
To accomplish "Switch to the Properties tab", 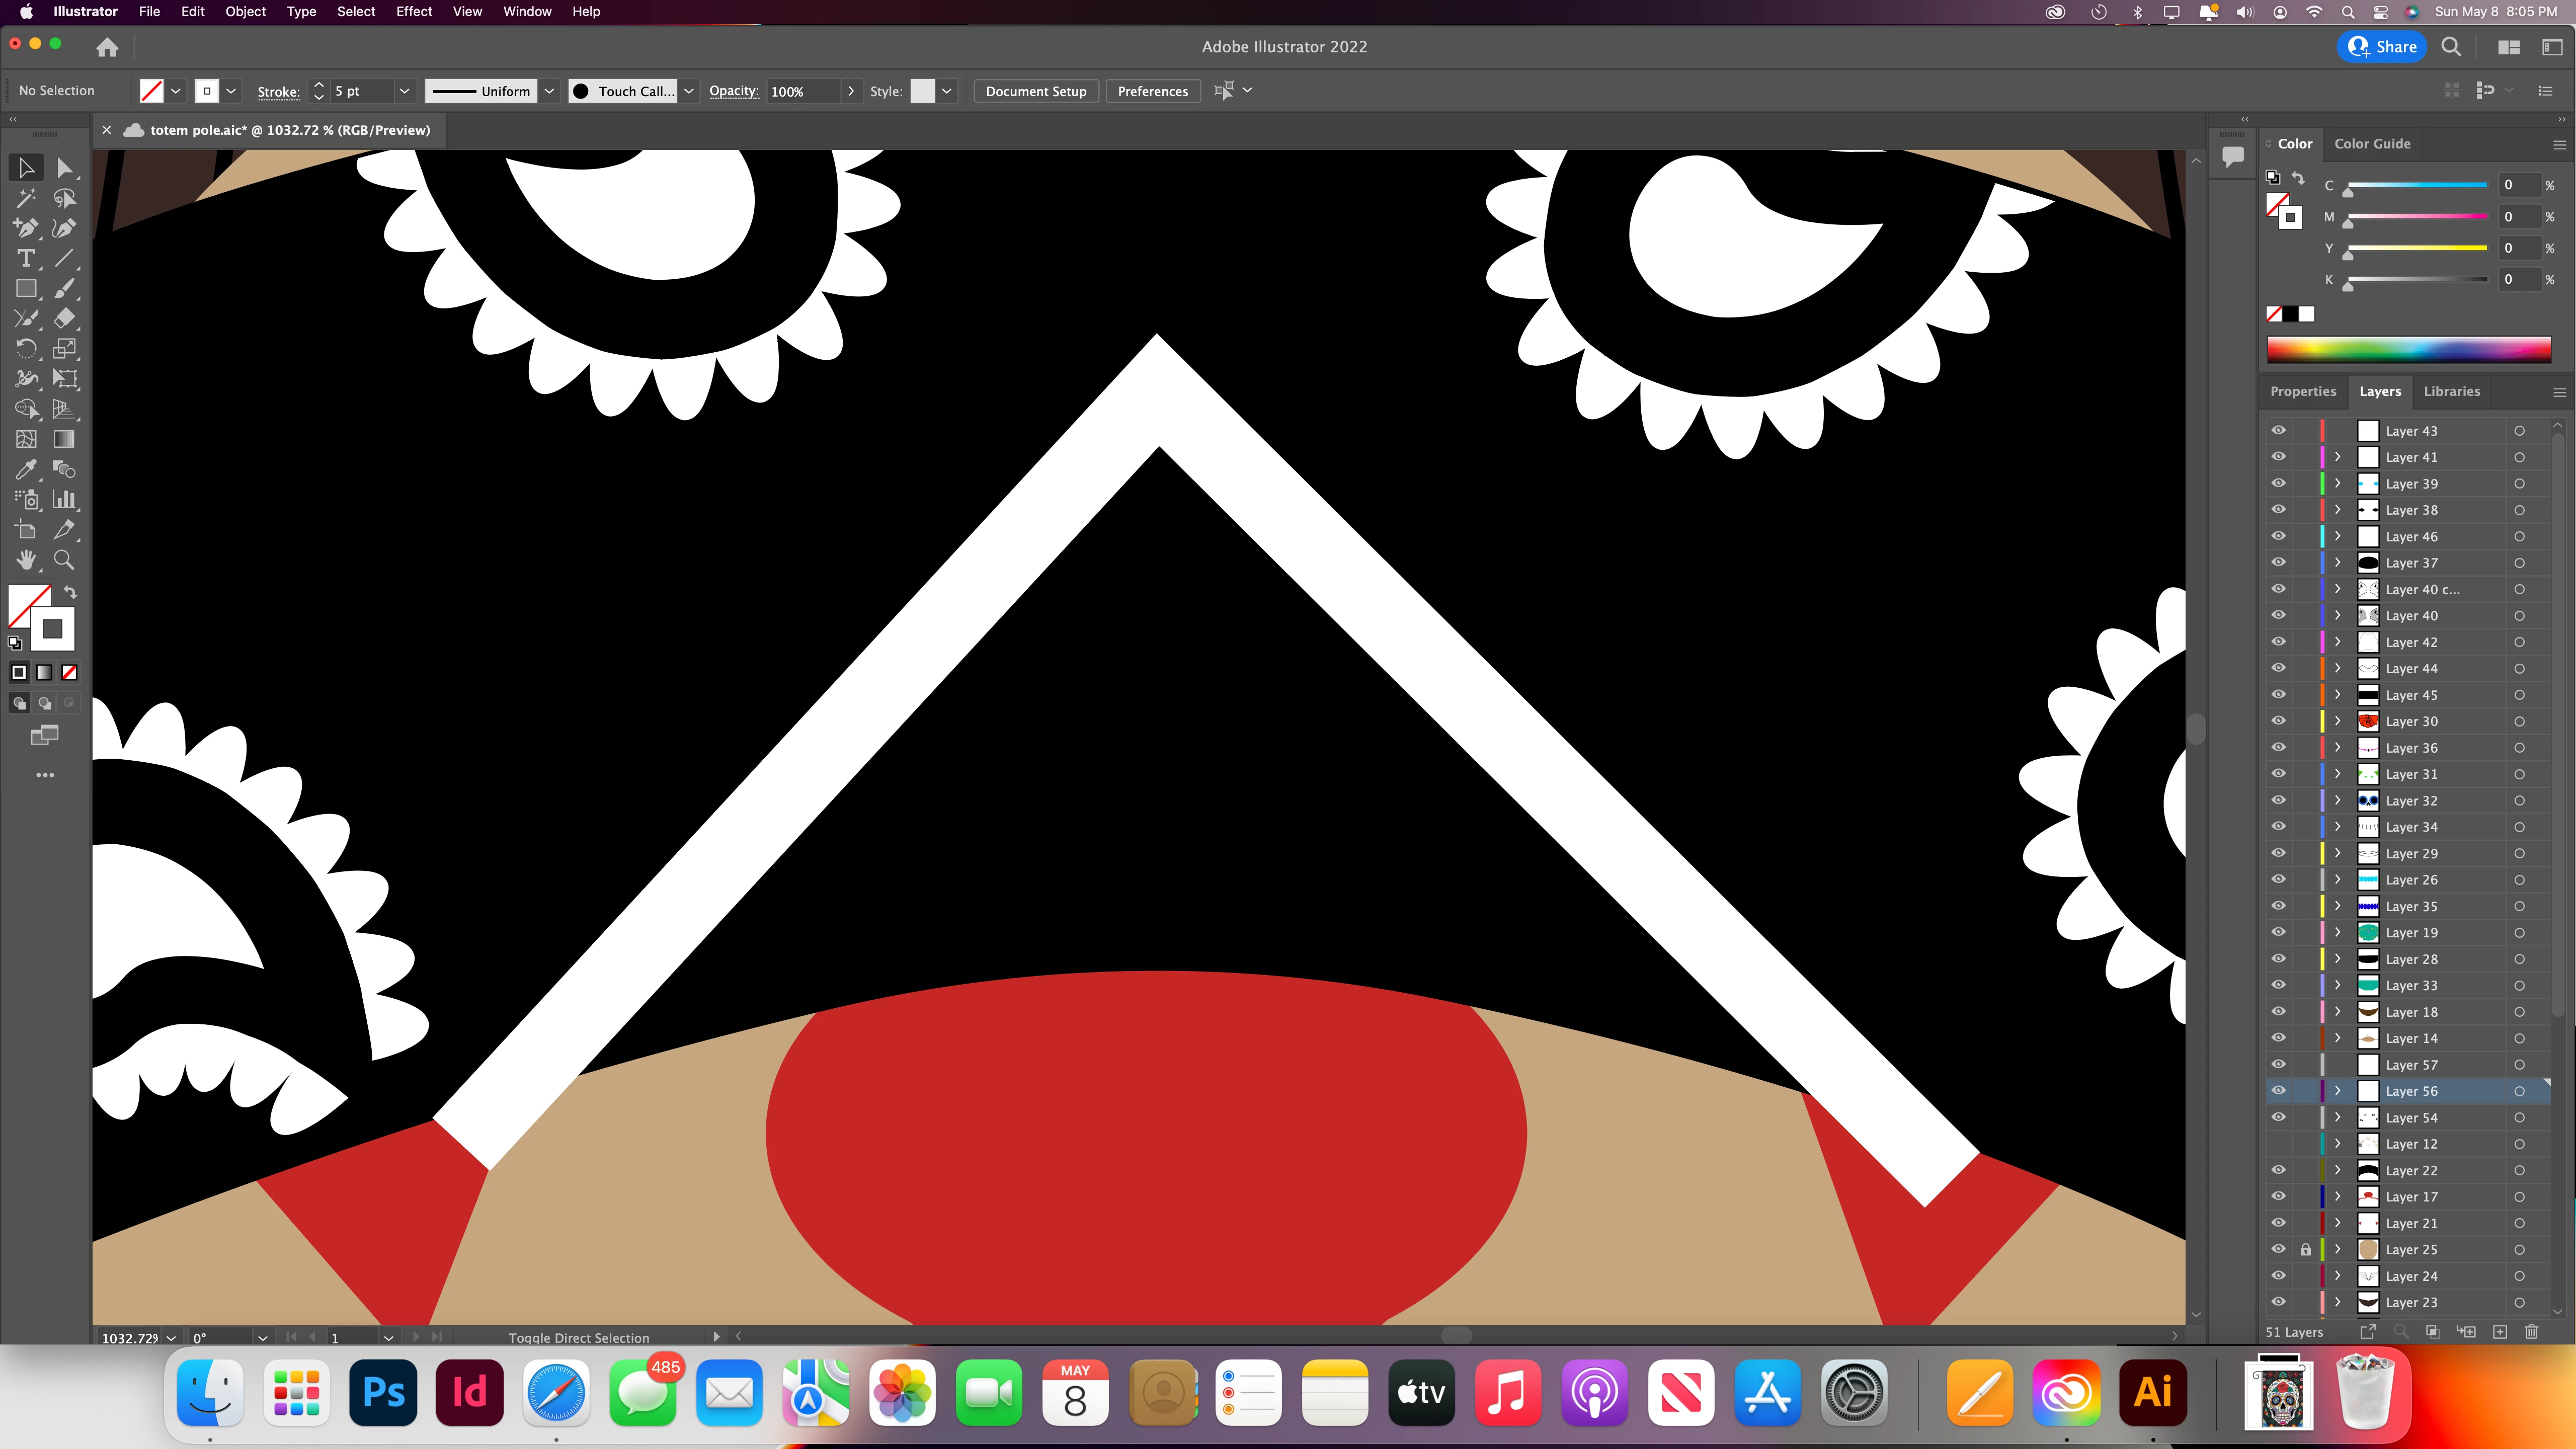I will [x=2302, y=391].
